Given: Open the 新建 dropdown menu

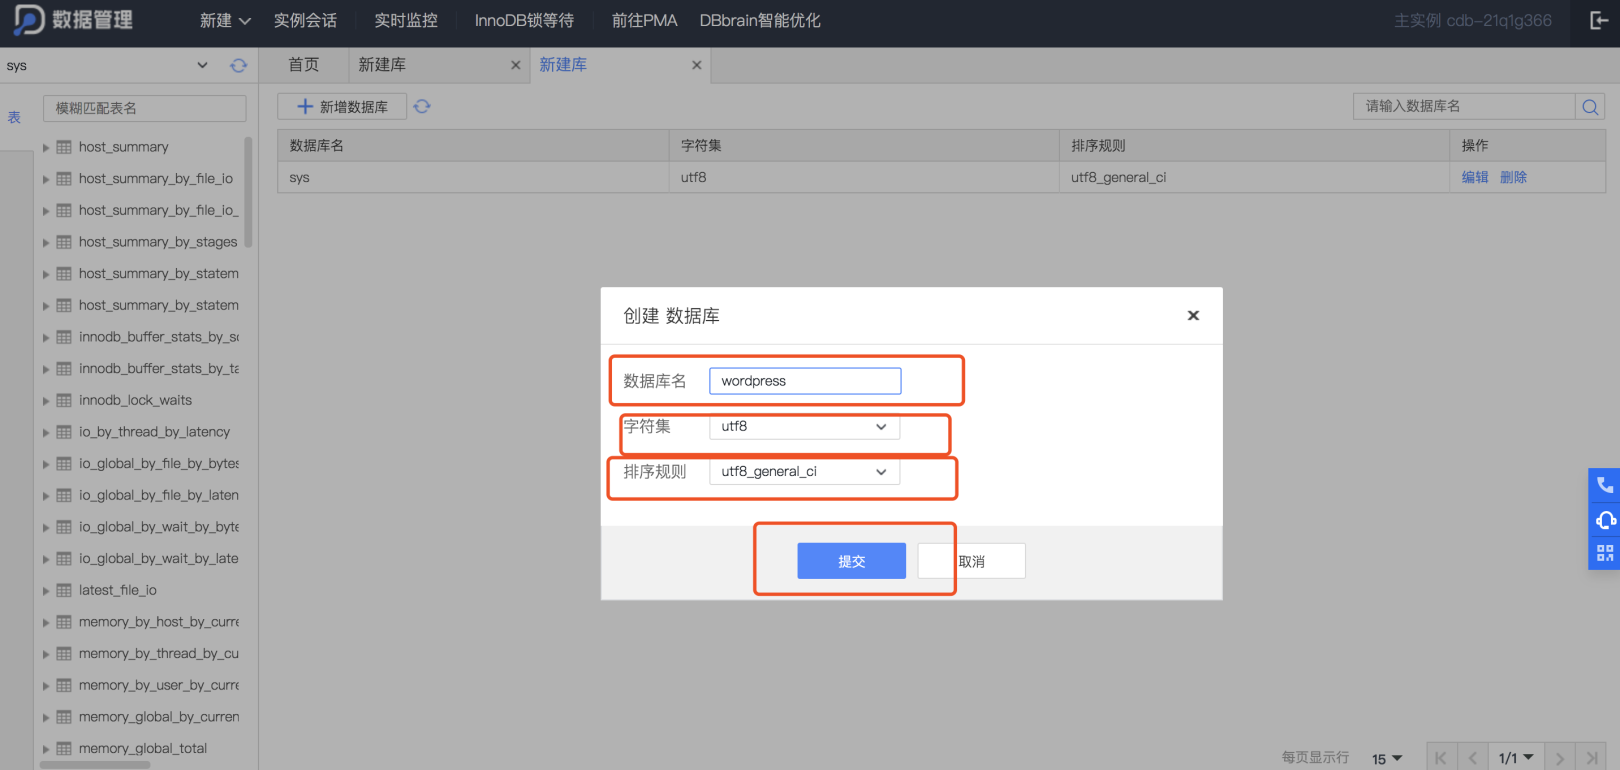Looking at the screenshot, I should pyautogui.click(x=225, y=21).
